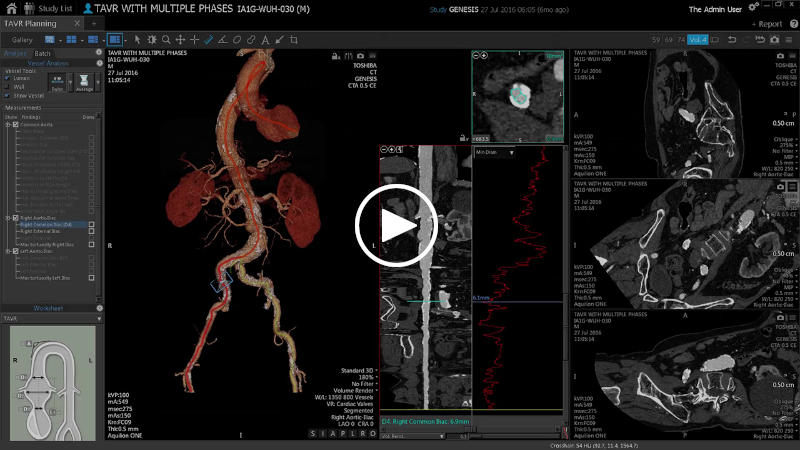Viewport: 800px width, 450px height.
Task: Toggle Left Aorto-Iliac show checkbox
Action: pos(15,251)
